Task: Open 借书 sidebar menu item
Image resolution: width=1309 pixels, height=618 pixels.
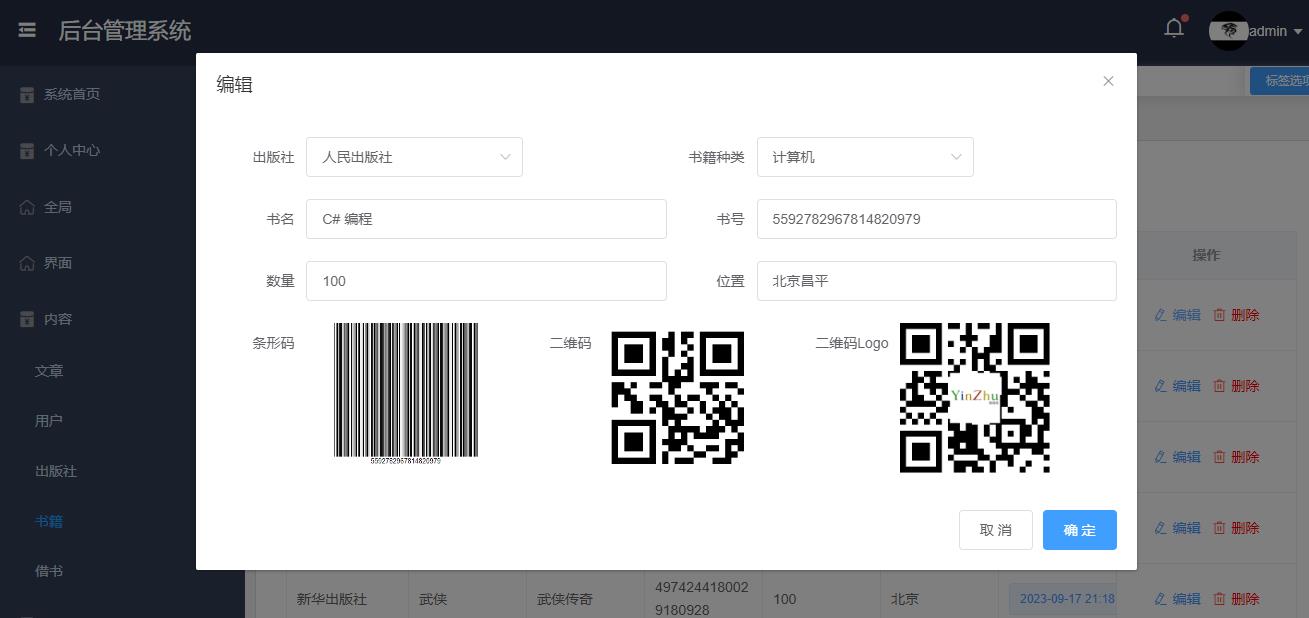Action: 49,571
